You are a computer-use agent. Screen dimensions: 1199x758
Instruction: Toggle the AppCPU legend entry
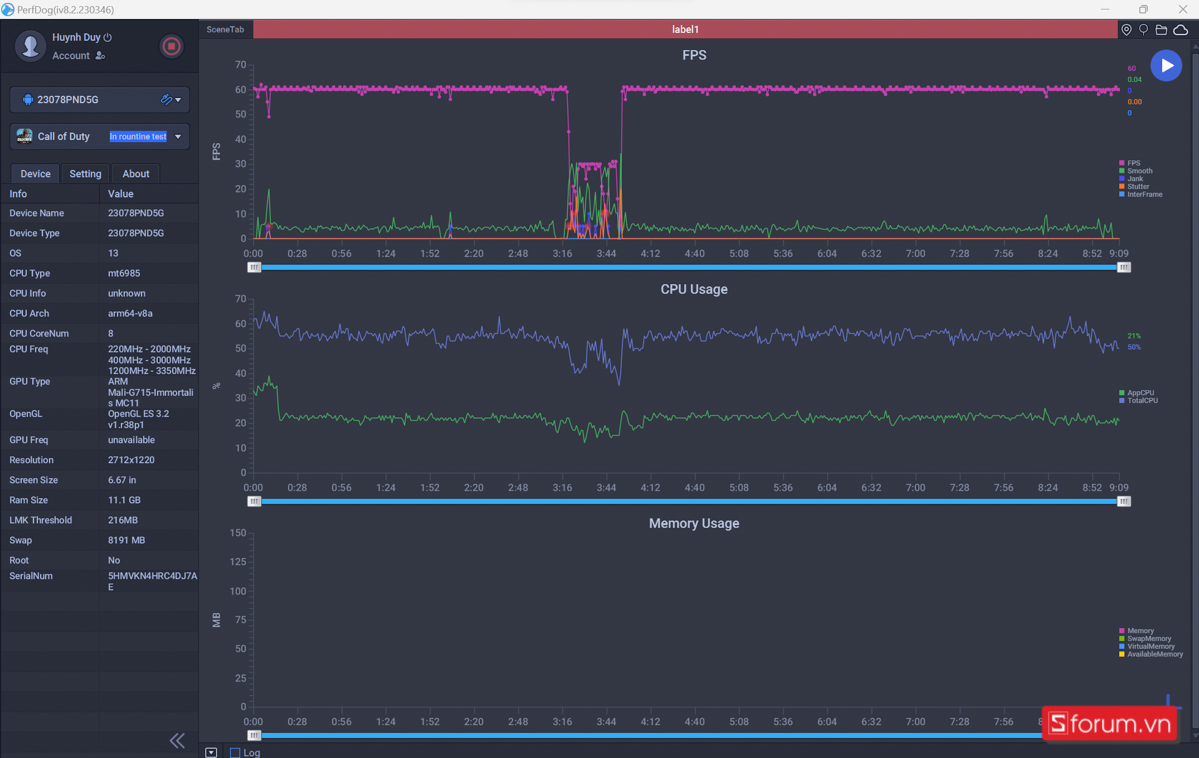coord(1139,393)
